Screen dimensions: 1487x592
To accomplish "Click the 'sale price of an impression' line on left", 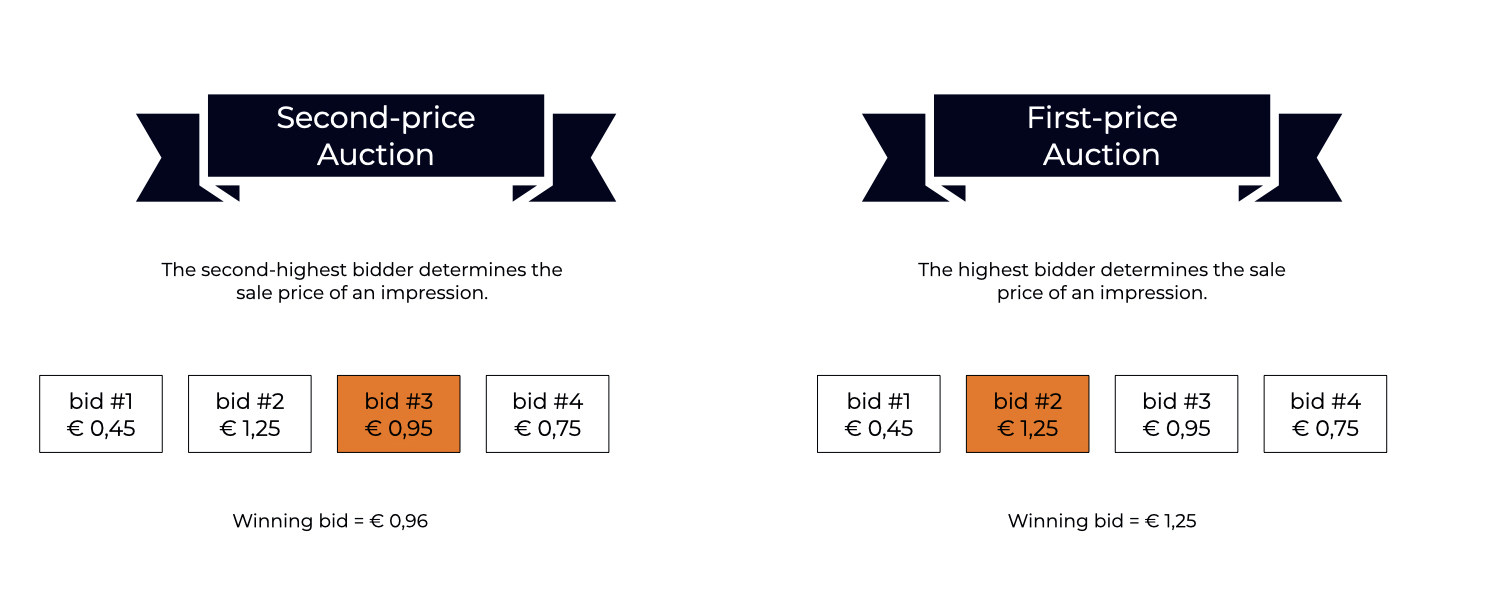I will 362,294.
